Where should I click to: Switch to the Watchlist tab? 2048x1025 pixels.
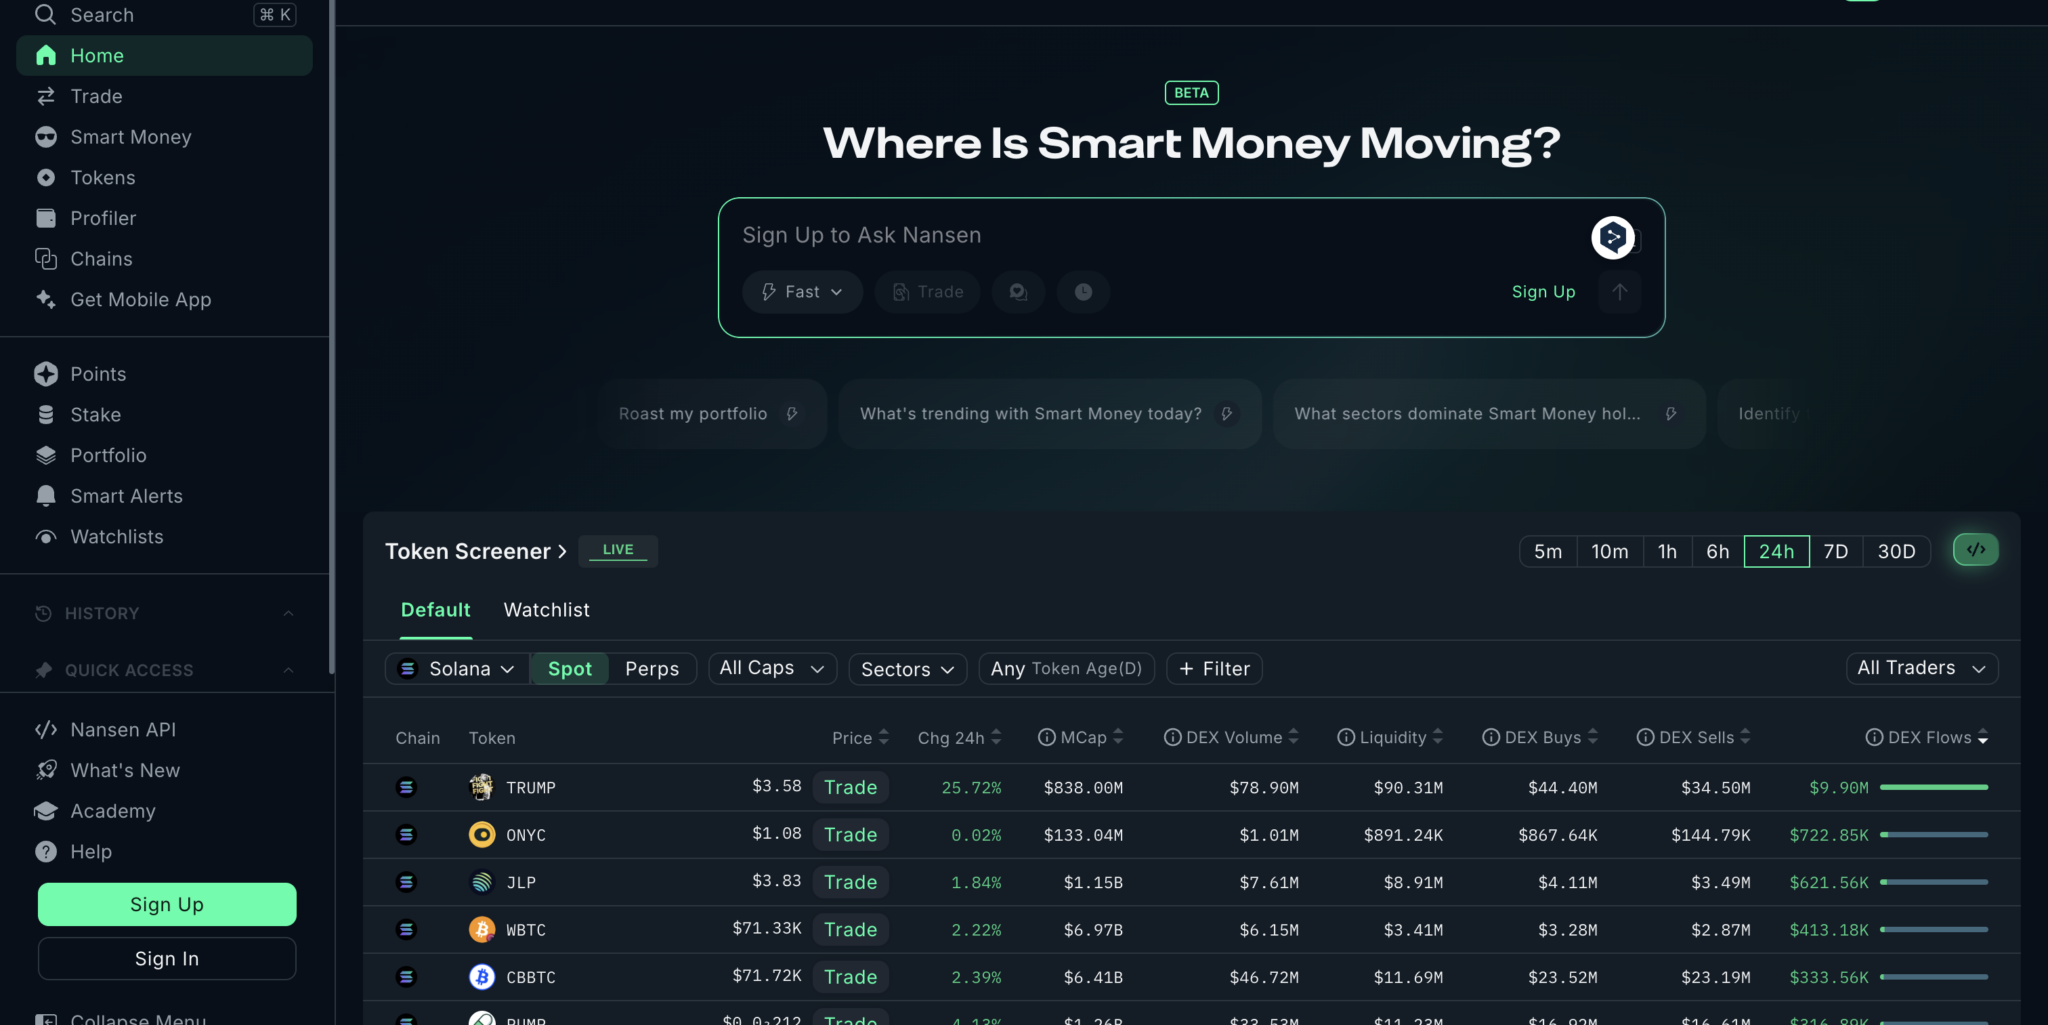coord(547,610)
